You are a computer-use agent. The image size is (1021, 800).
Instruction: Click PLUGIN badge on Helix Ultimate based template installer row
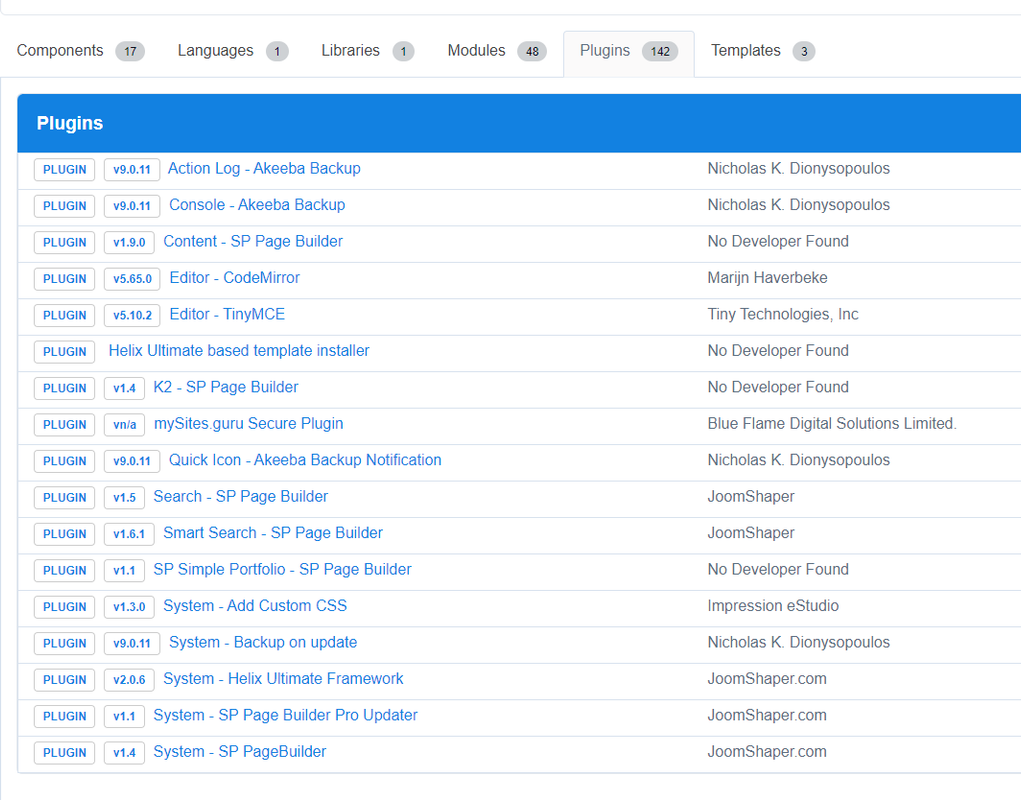click(64, 352)
